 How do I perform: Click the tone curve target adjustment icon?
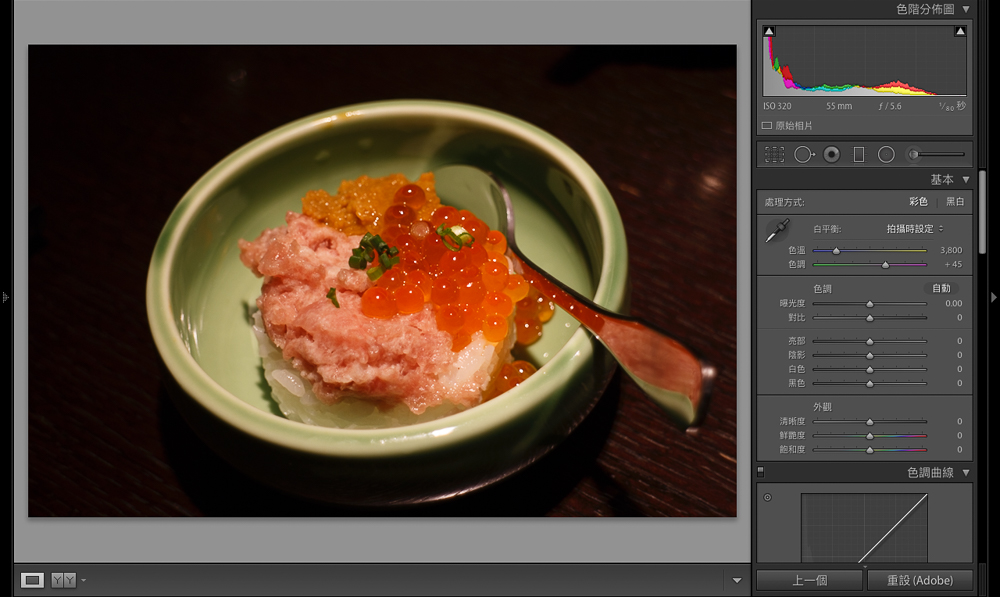[767, 497]
